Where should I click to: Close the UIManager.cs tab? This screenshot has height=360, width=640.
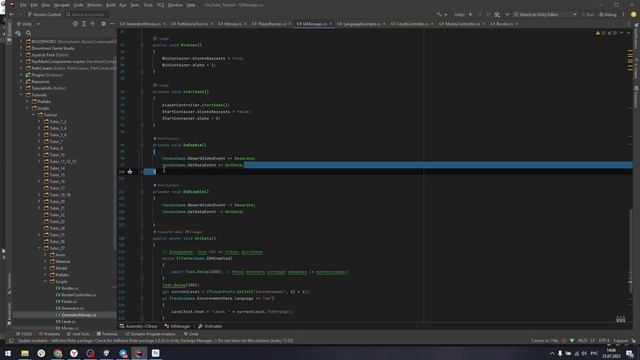[331, 24]
